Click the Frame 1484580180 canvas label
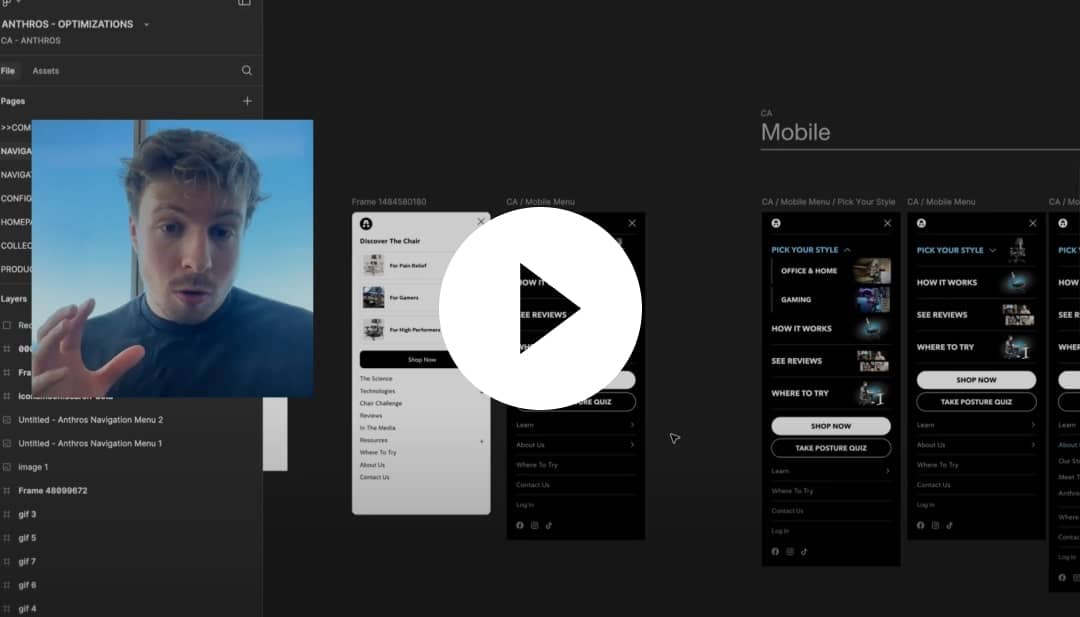1080x617 pixels. (x=388, y=202)
